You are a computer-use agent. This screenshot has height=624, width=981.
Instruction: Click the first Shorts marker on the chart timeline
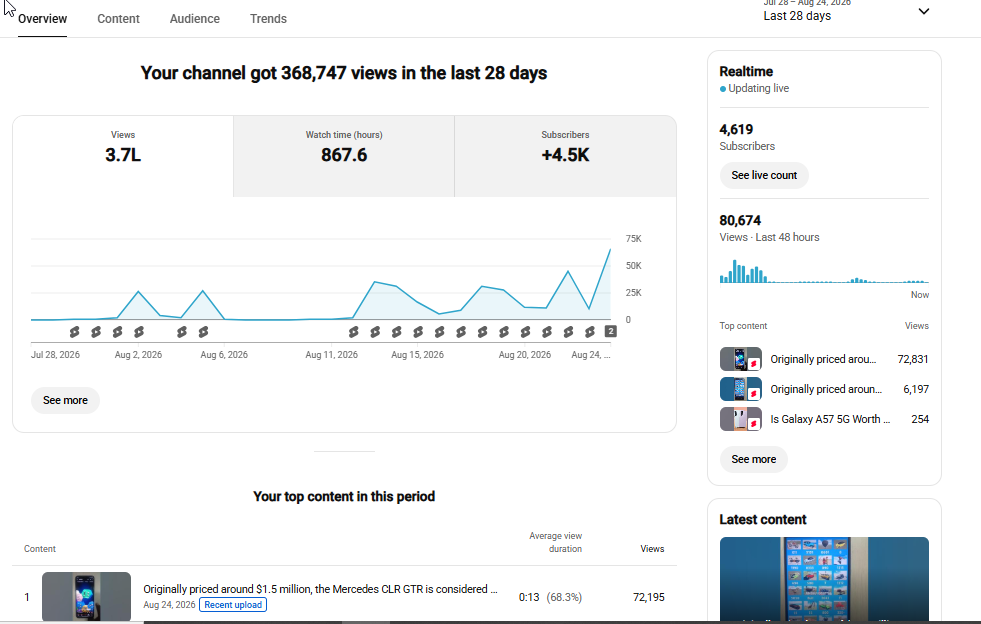pyautogui.click(x=74, y=332)
